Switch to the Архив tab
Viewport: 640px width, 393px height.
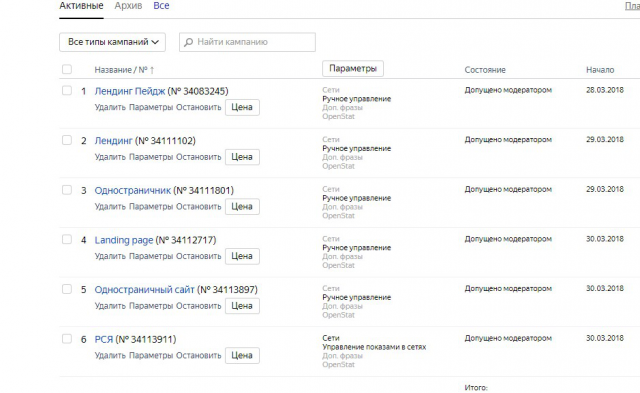(x=128, y=6)
